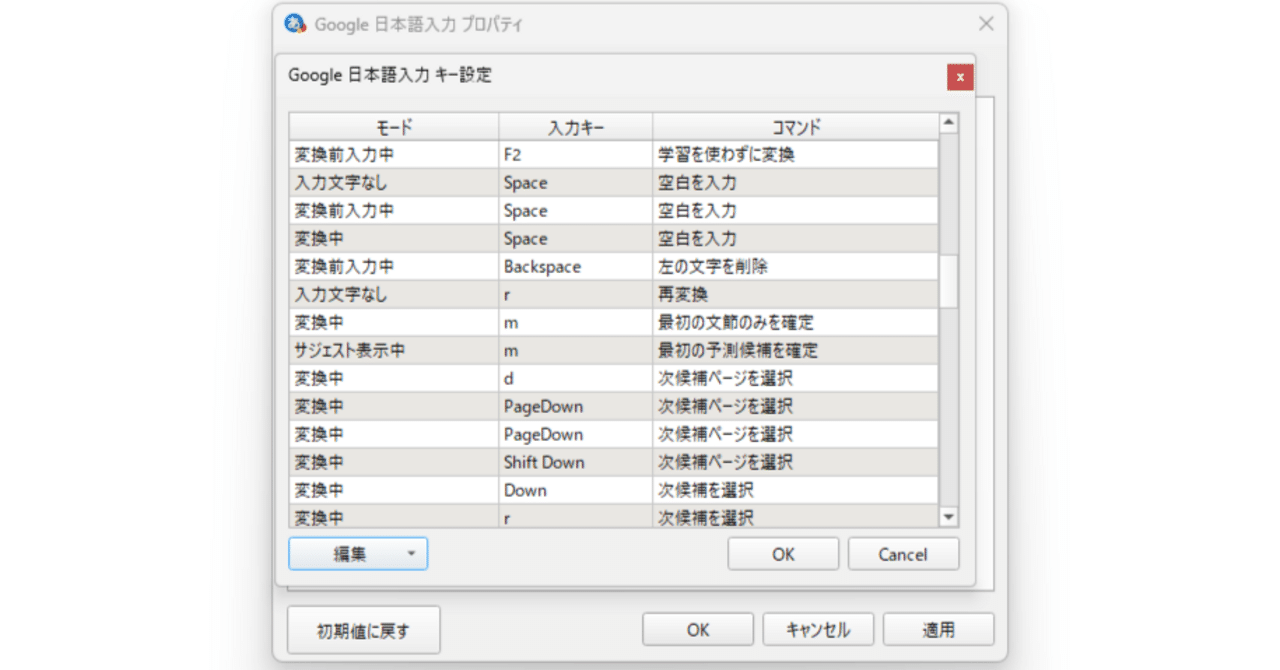Select the F2 key setting row
The height and width of the screenshot is (670, 1280).
coord(500,154)
